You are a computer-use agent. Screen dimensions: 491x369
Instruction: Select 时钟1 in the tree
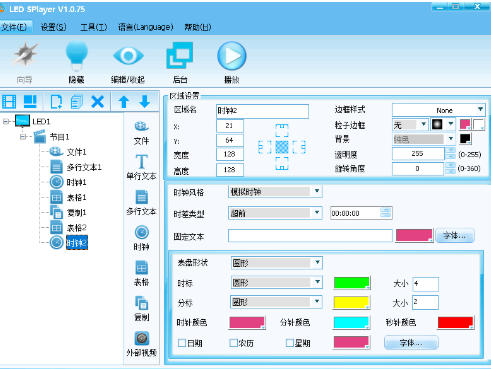(76, 182)
